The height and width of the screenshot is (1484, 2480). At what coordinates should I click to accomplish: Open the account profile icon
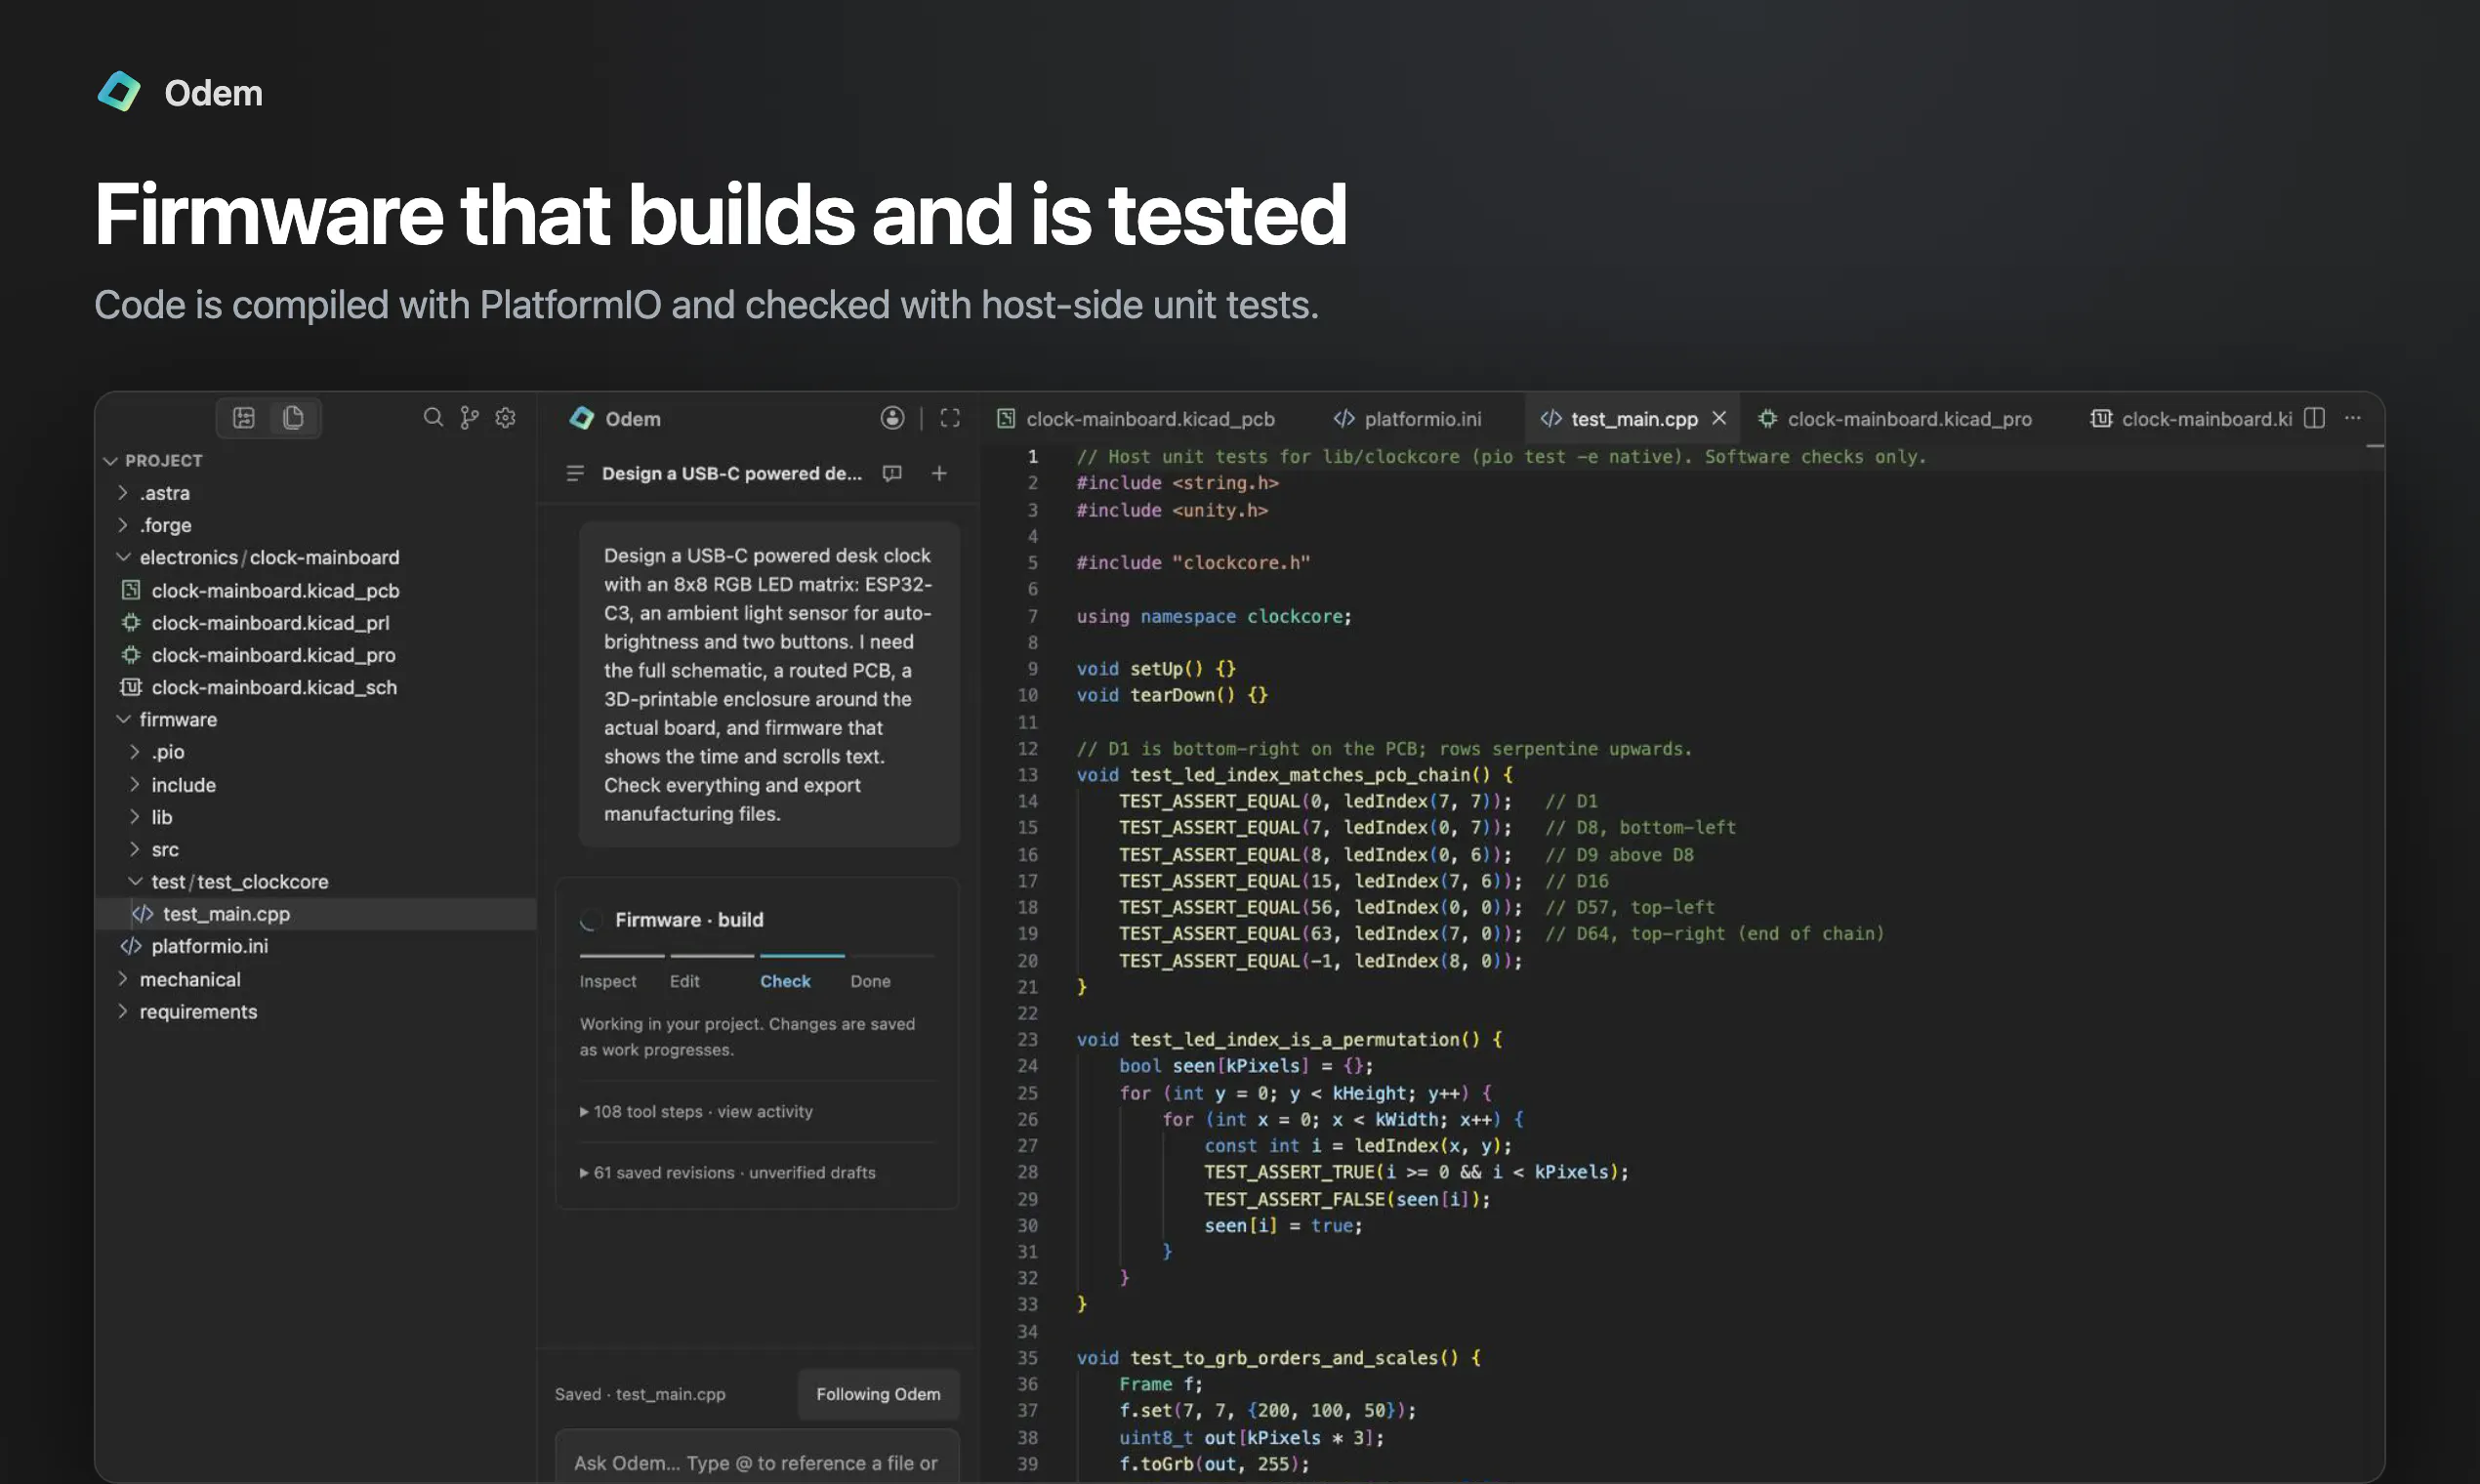click(x=892, y=418)
